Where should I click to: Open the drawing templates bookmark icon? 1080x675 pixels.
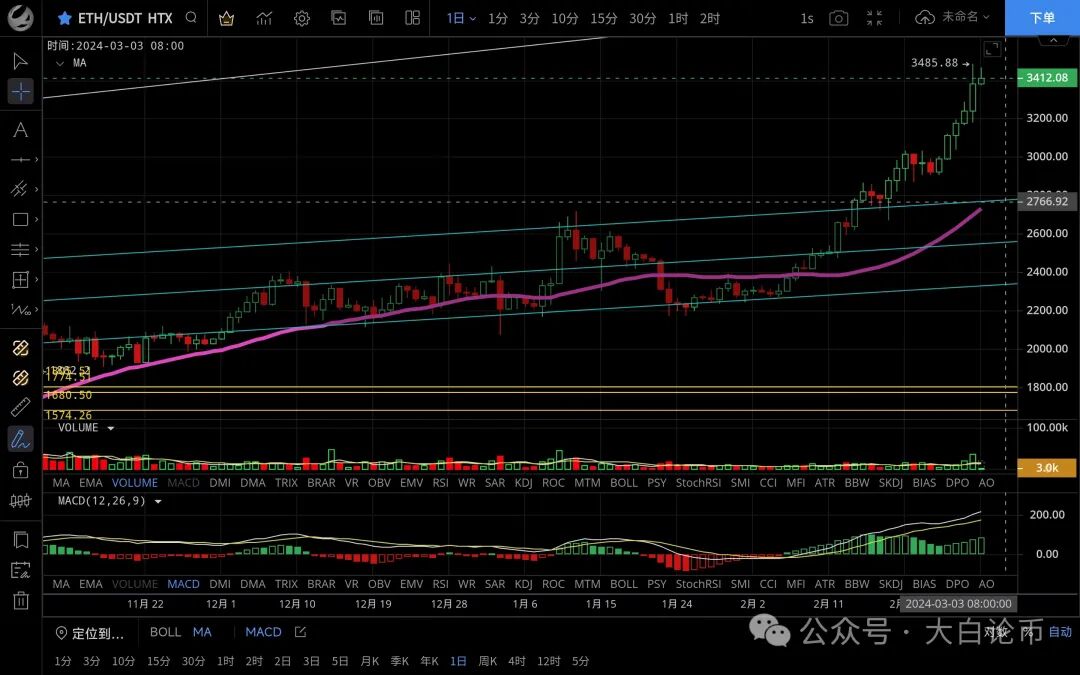(x=21, y=540)
